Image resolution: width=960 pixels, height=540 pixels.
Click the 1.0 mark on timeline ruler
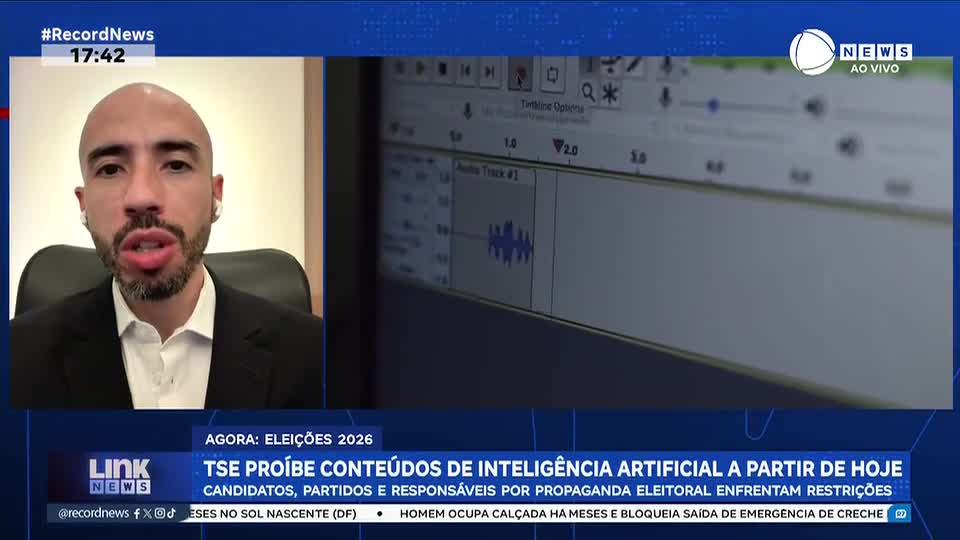click(x=510, y=143)
